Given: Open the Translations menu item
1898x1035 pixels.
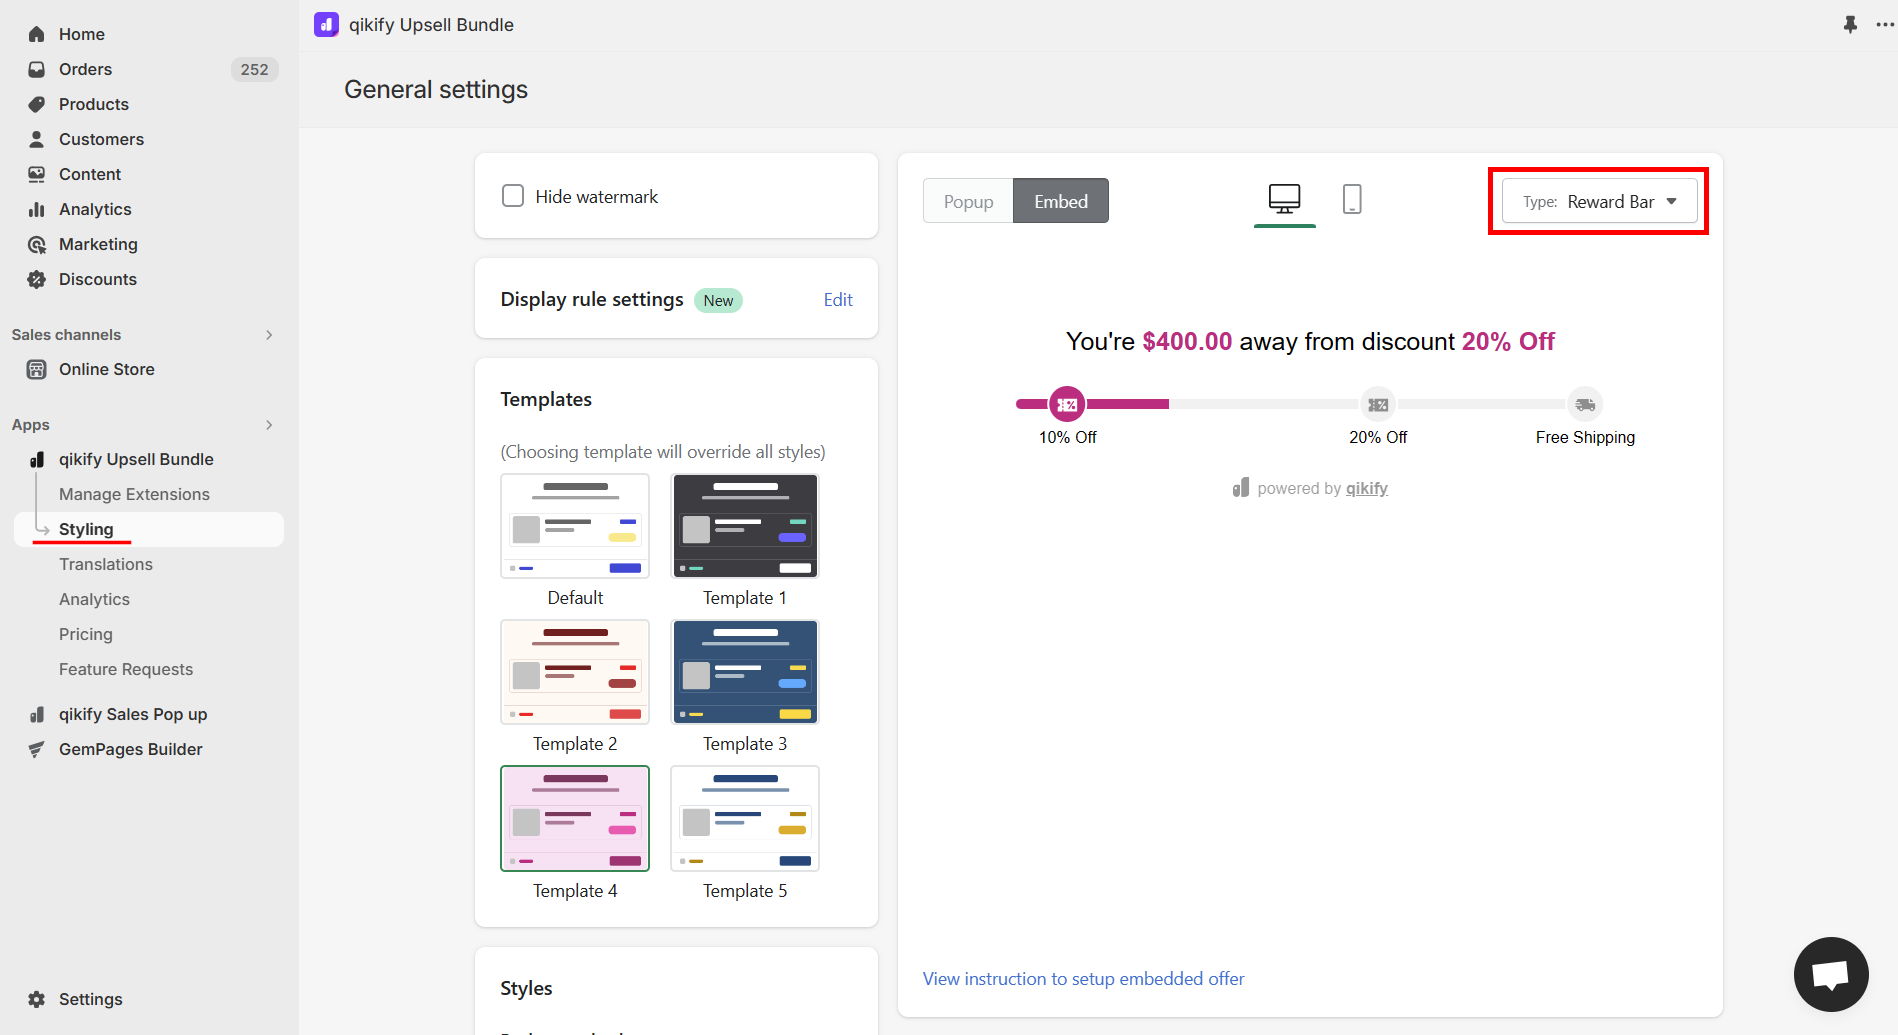Looking at the screenshot, I should point(106,564).
